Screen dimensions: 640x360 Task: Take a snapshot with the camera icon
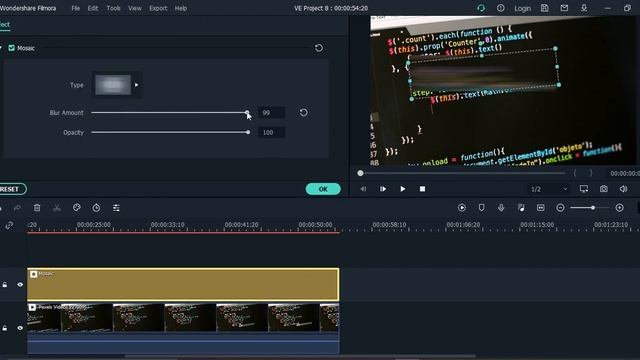point(604,189)
